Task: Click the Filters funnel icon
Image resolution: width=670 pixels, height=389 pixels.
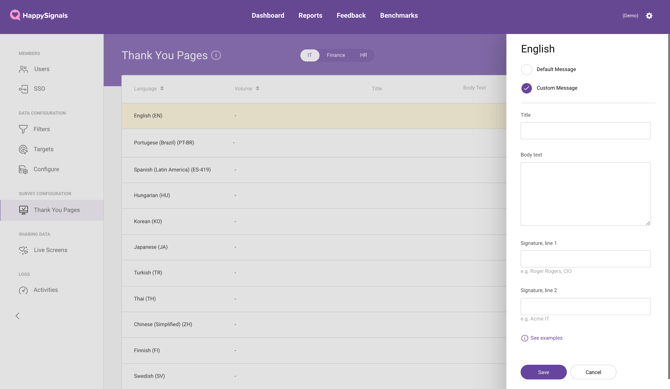Action: [24, 129]
